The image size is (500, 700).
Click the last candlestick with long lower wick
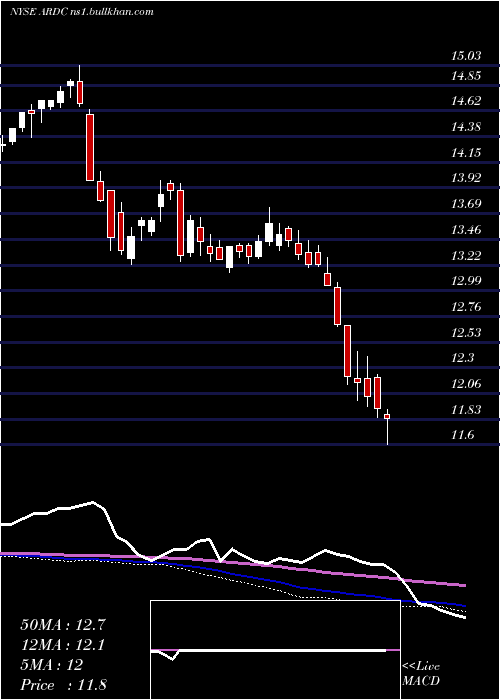(387, 426)
